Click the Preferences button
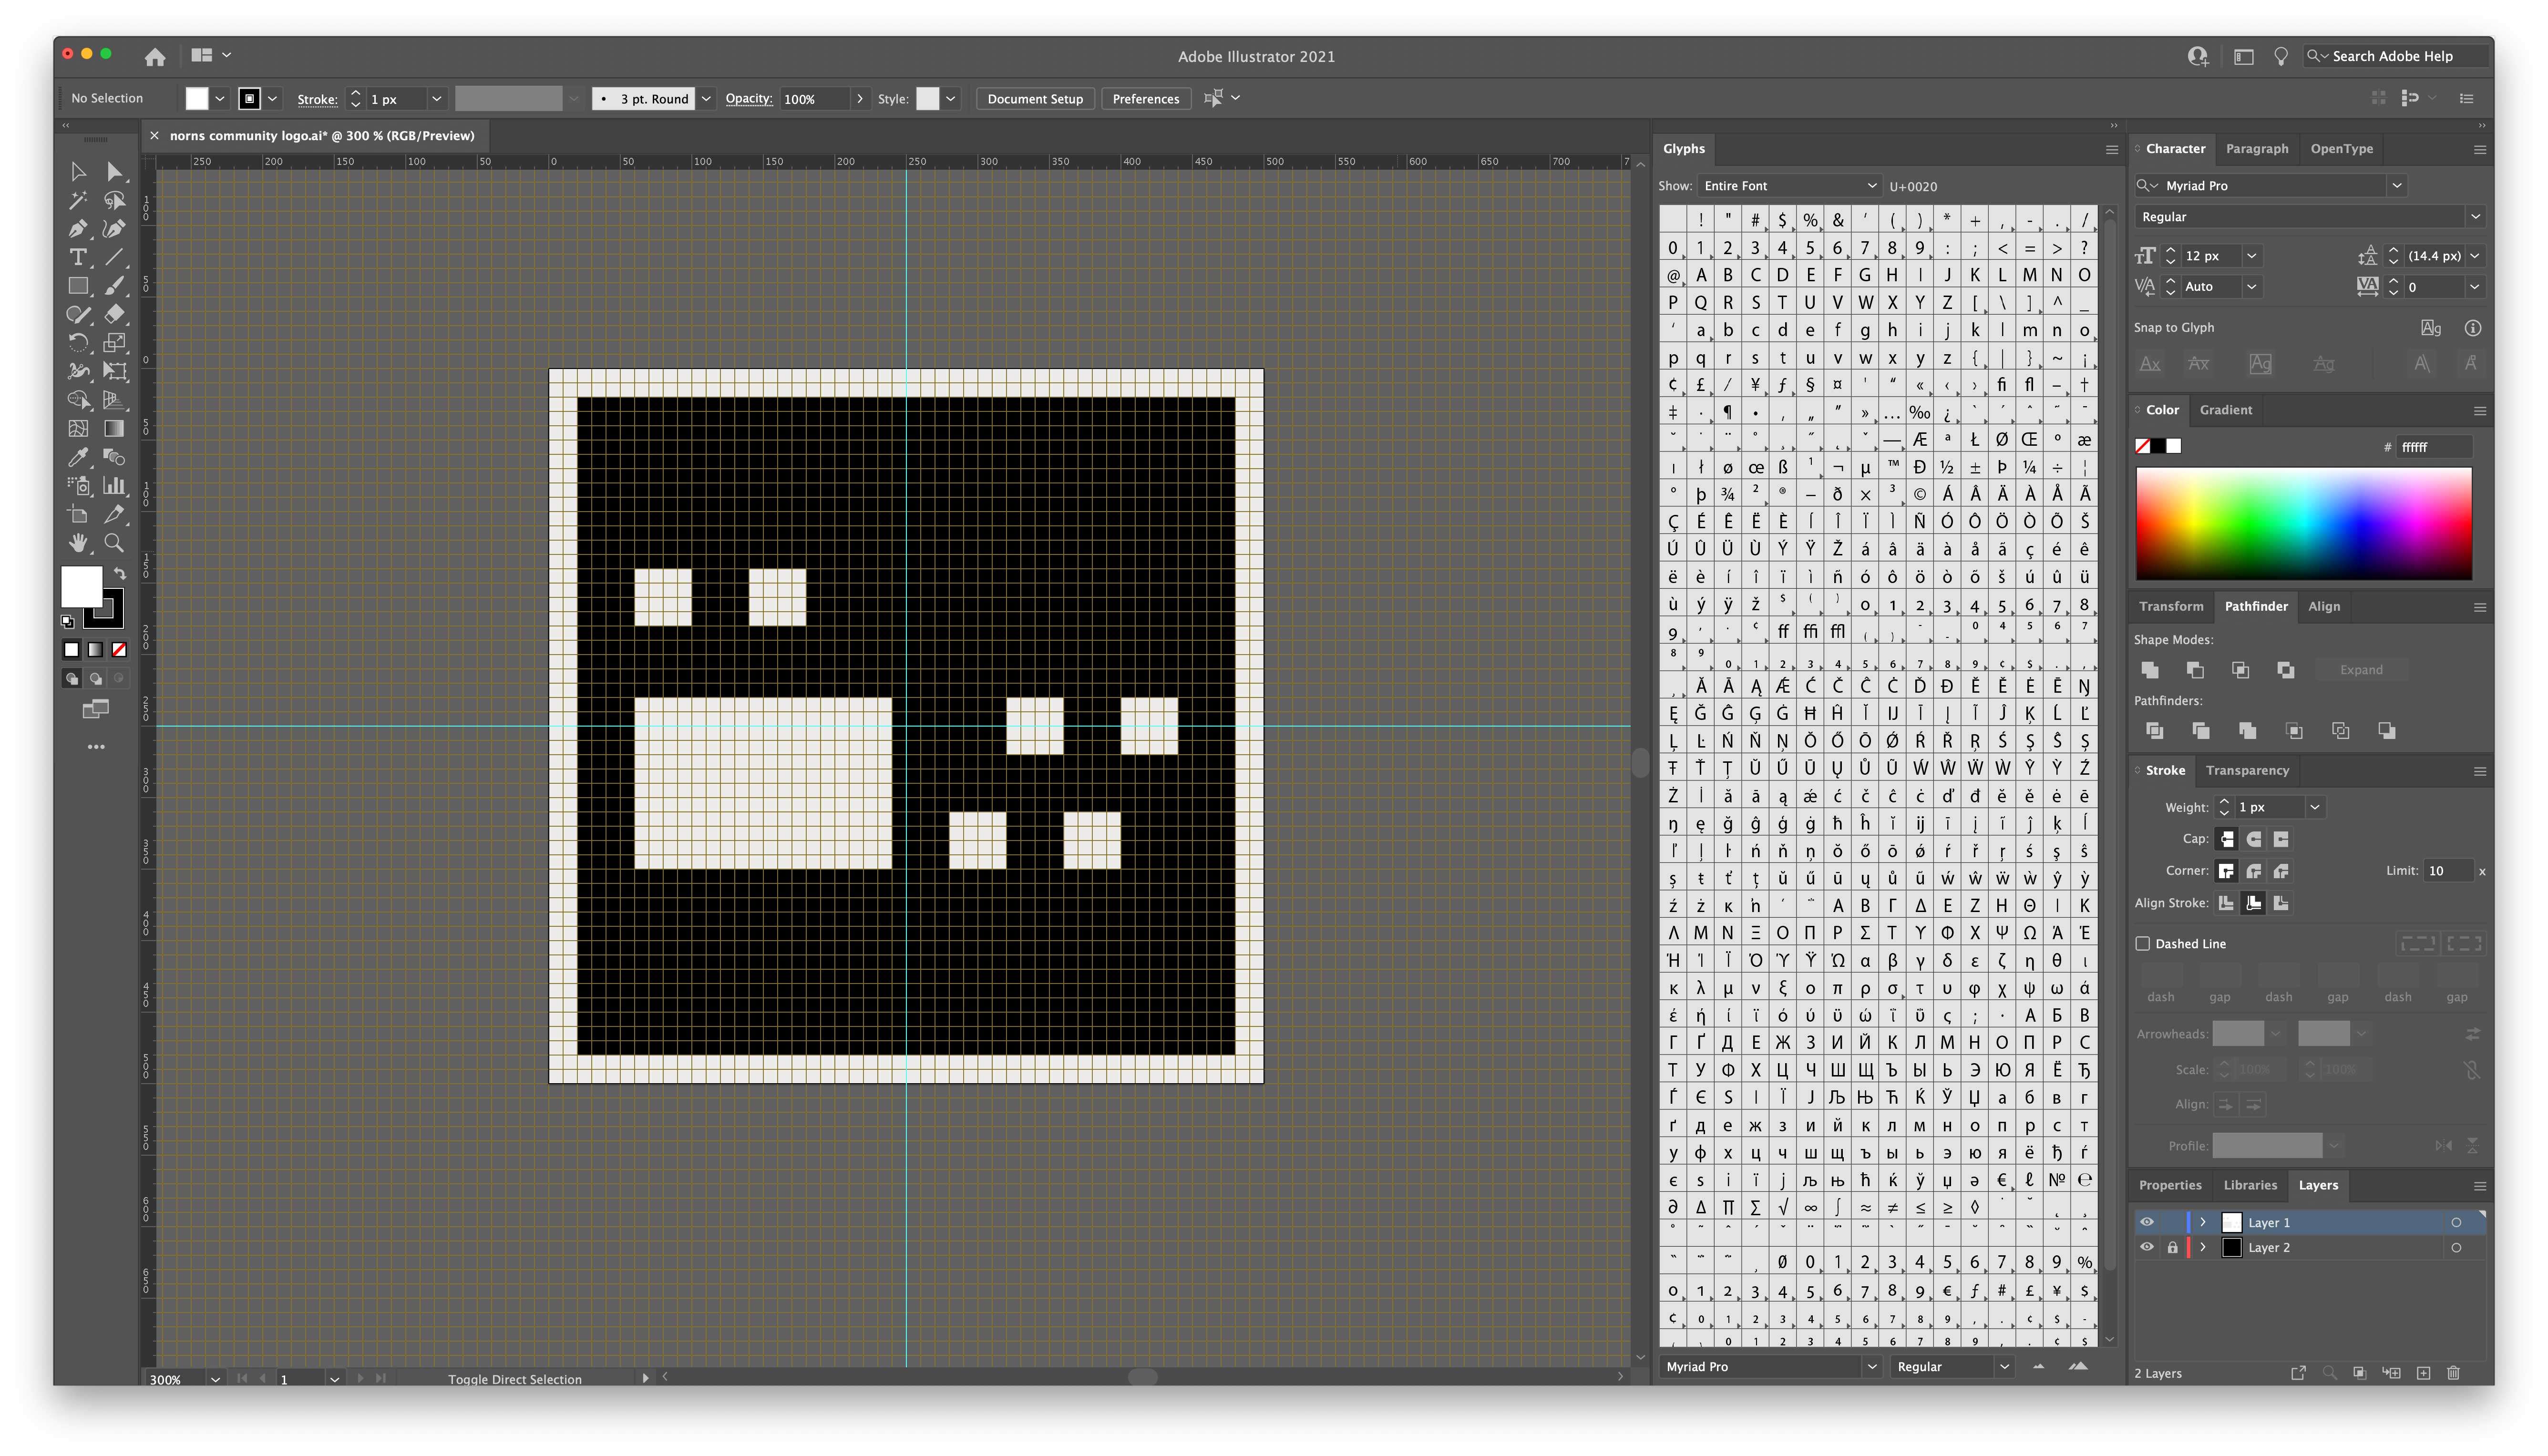The height and width of the screenshot is (1456, 2548). (x=1146, y=98)
